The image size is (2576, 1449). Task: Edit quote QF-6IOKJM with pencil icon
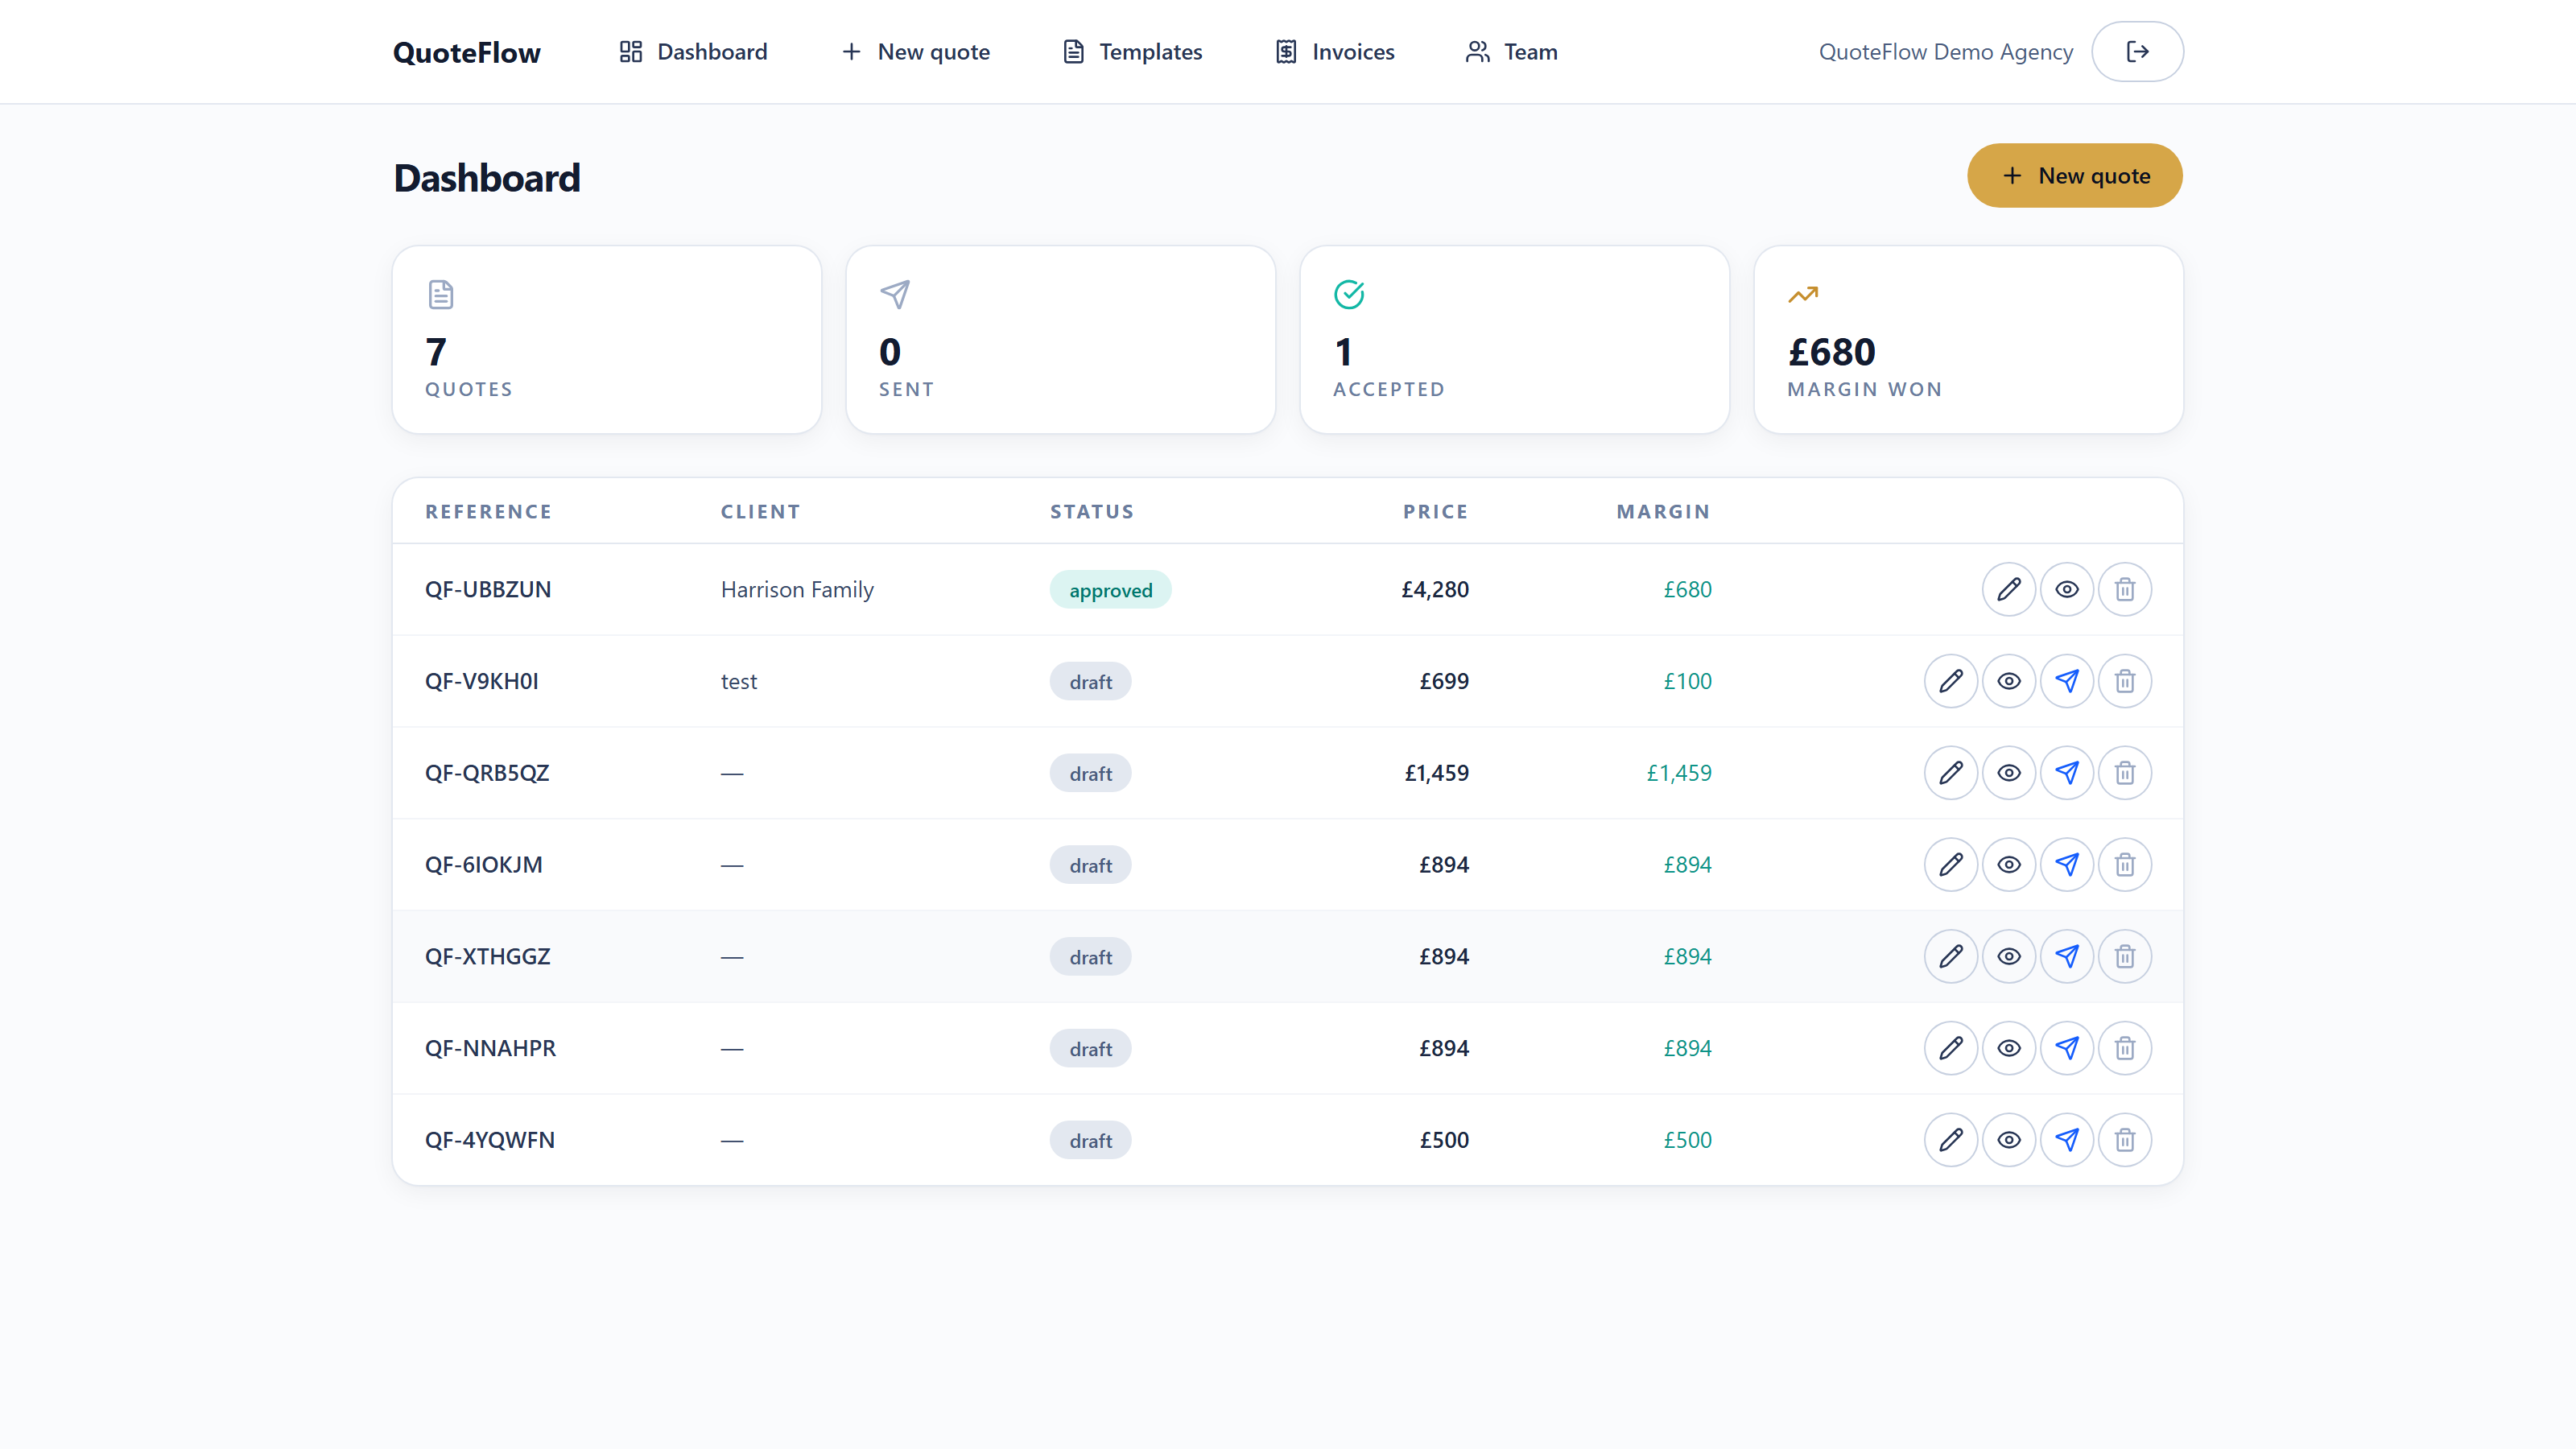coord(1950,865)
